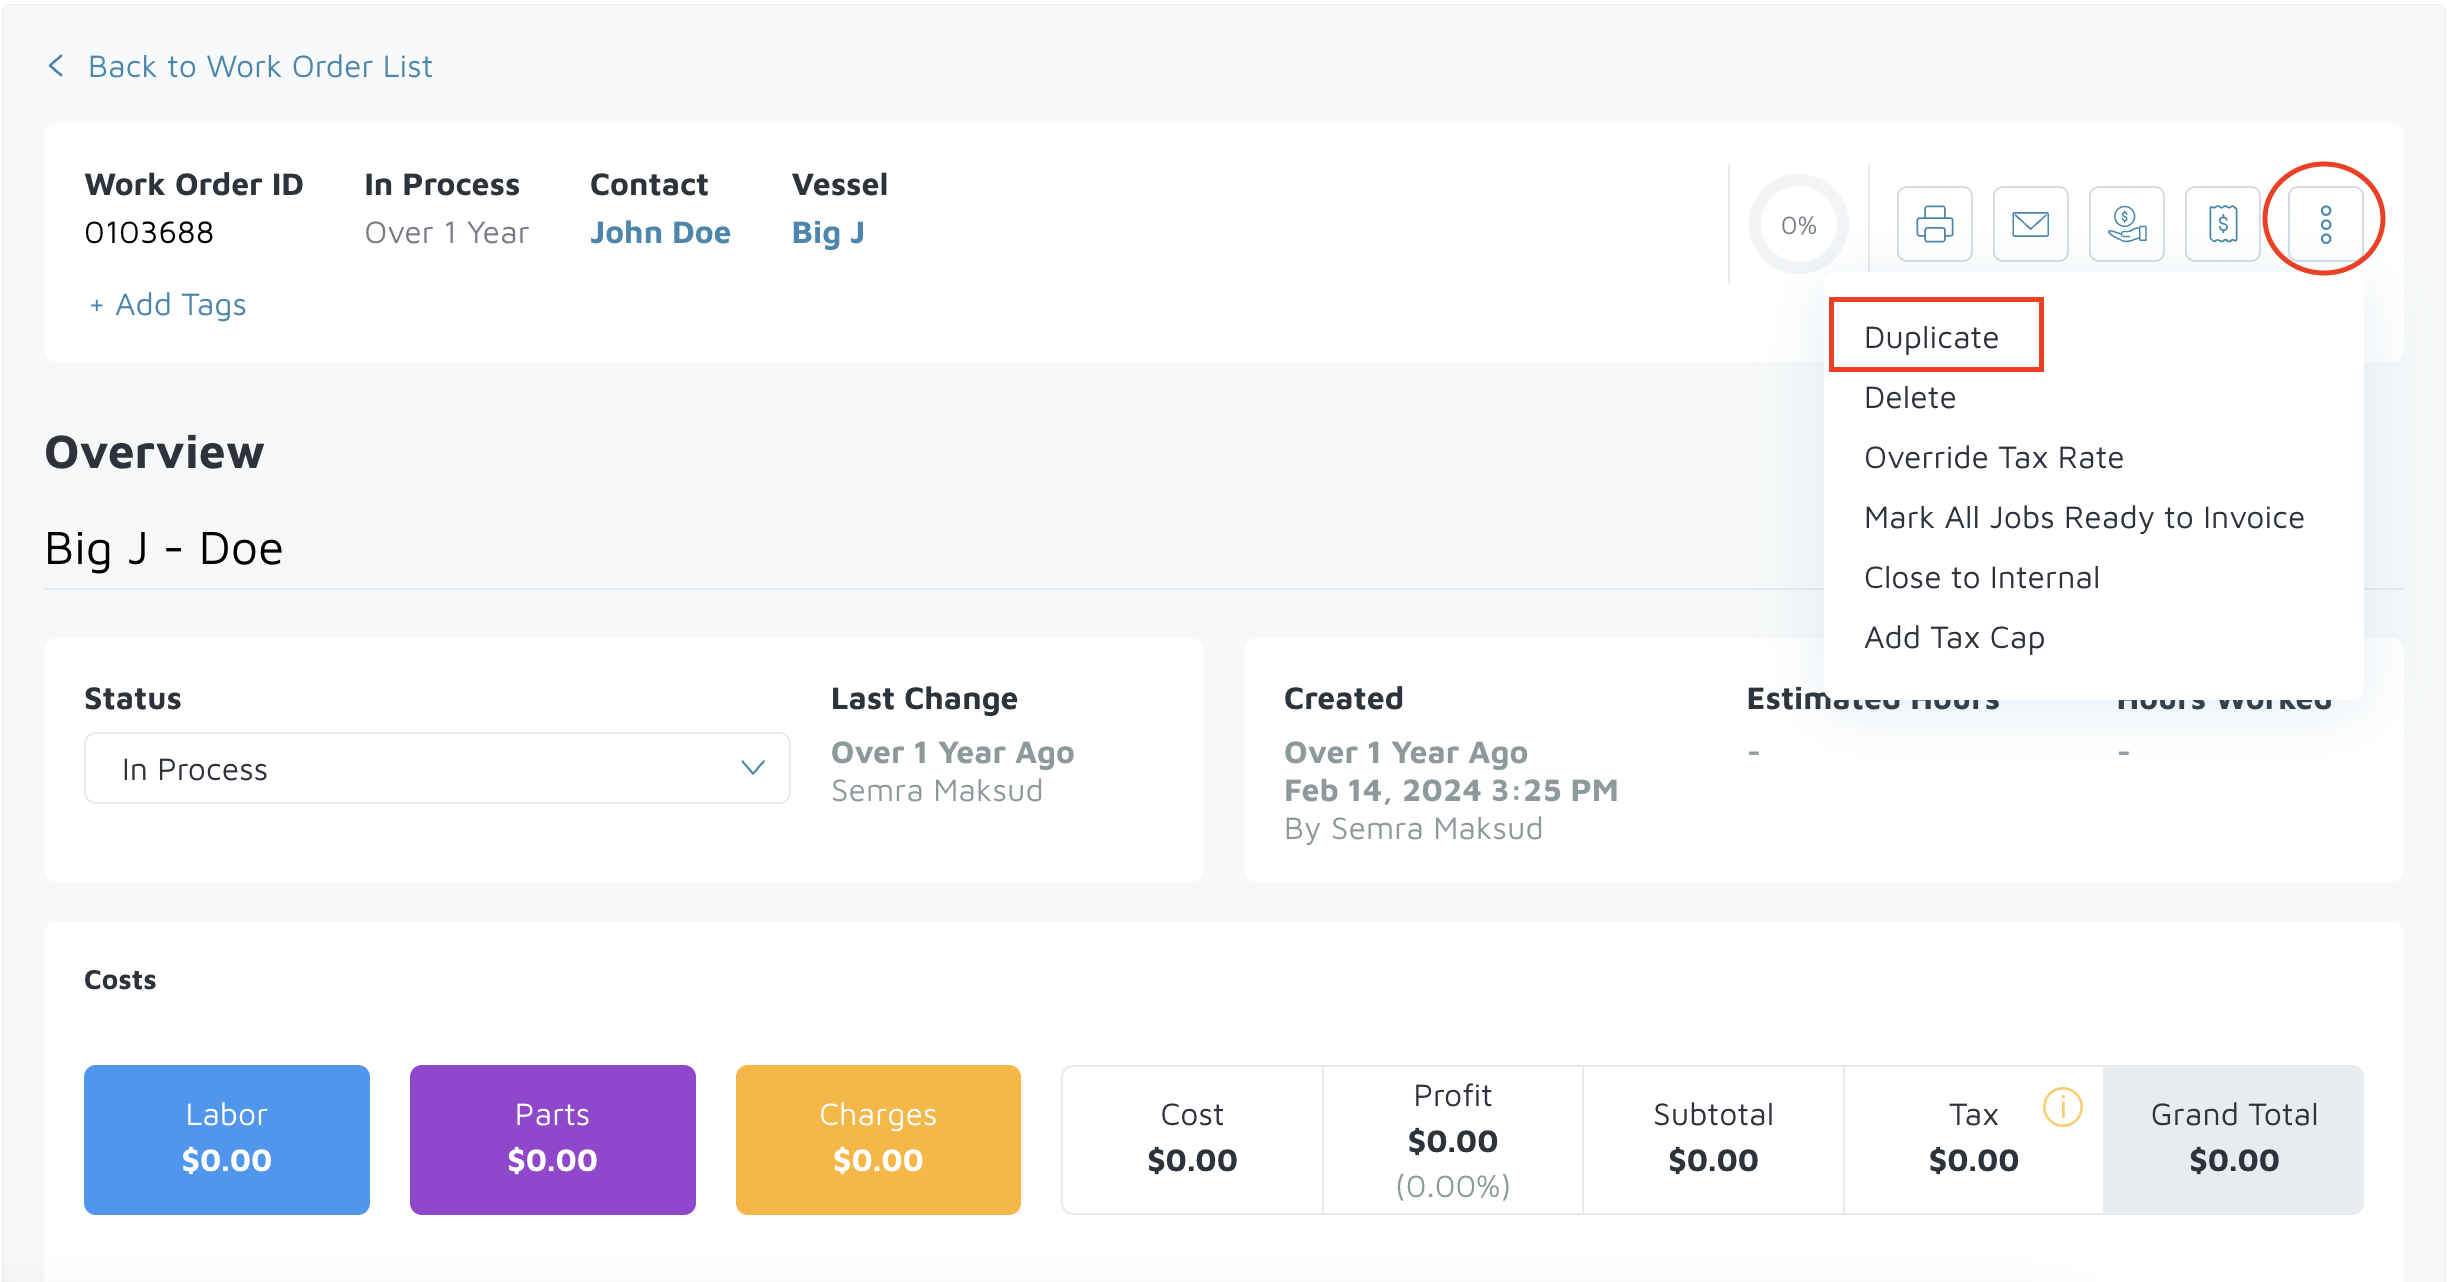Open the Big J vessel link
Image resolution: width=2454 pixels, height=1282 pixels.
[828, 232]
